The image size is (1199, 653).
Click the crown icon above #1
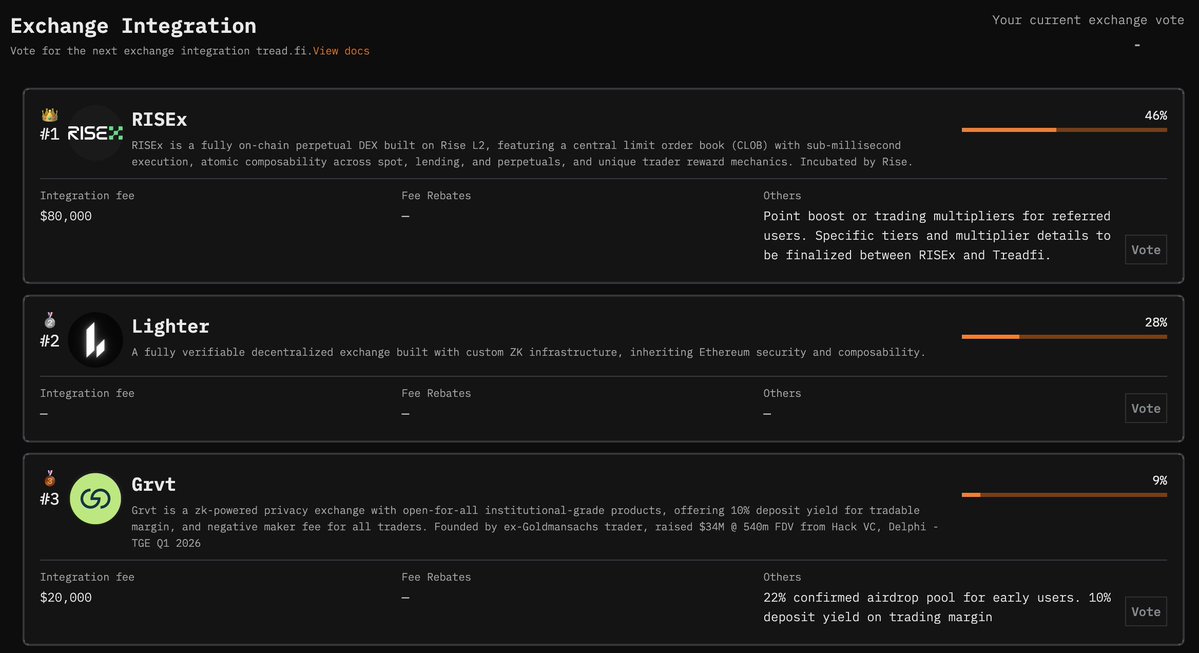(50, 115)
